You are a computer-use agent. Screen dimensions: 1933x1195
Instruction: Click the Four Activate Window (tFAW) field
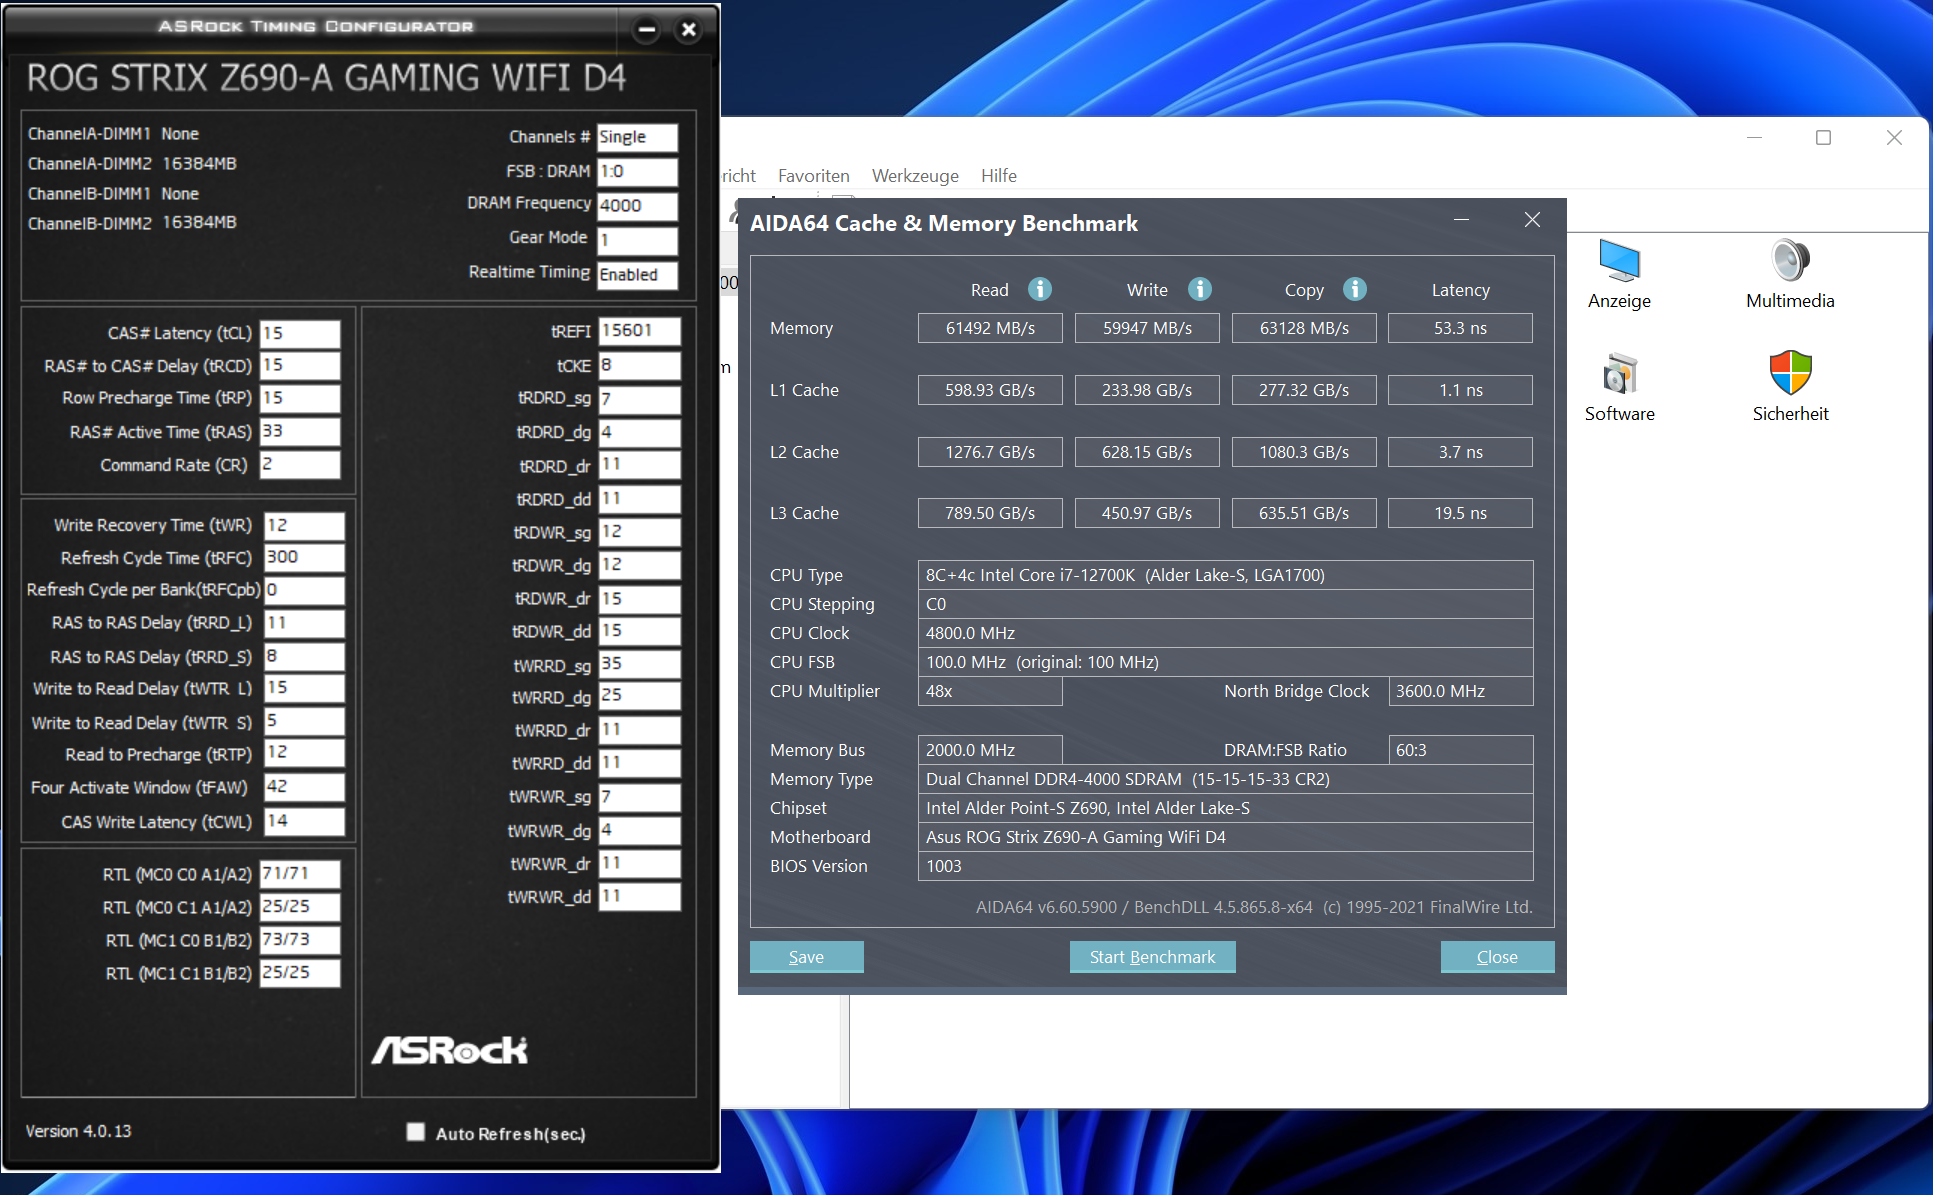pyautogui.click(x=304, y=787)
